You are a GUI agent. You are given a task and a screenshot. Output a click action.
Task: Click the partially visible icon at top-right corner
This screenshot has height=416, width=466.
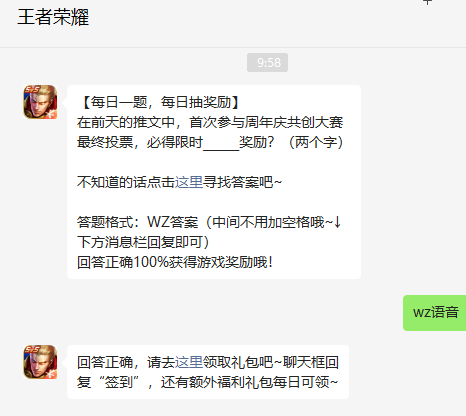pos(427,2)
